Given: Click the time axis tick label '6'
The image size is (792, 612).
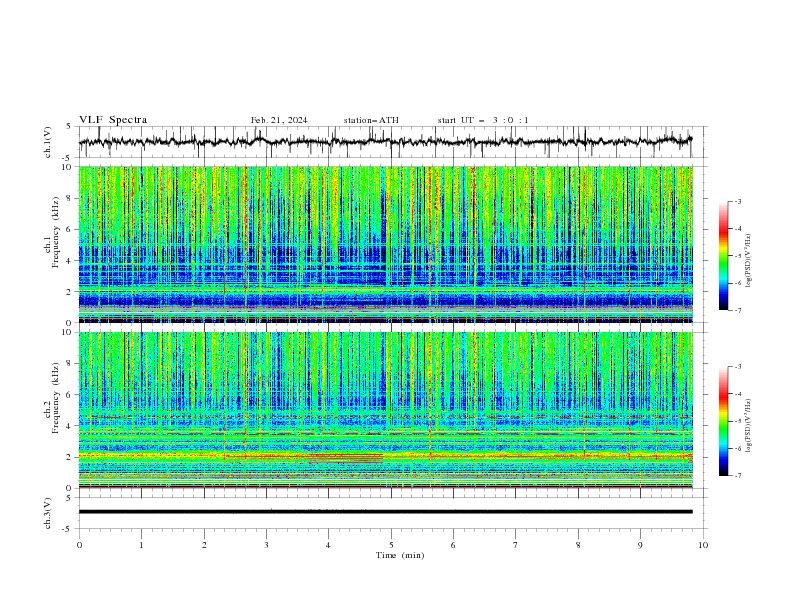Looking at the screenshot, I should pyautogui.click(x=453, y=545).
